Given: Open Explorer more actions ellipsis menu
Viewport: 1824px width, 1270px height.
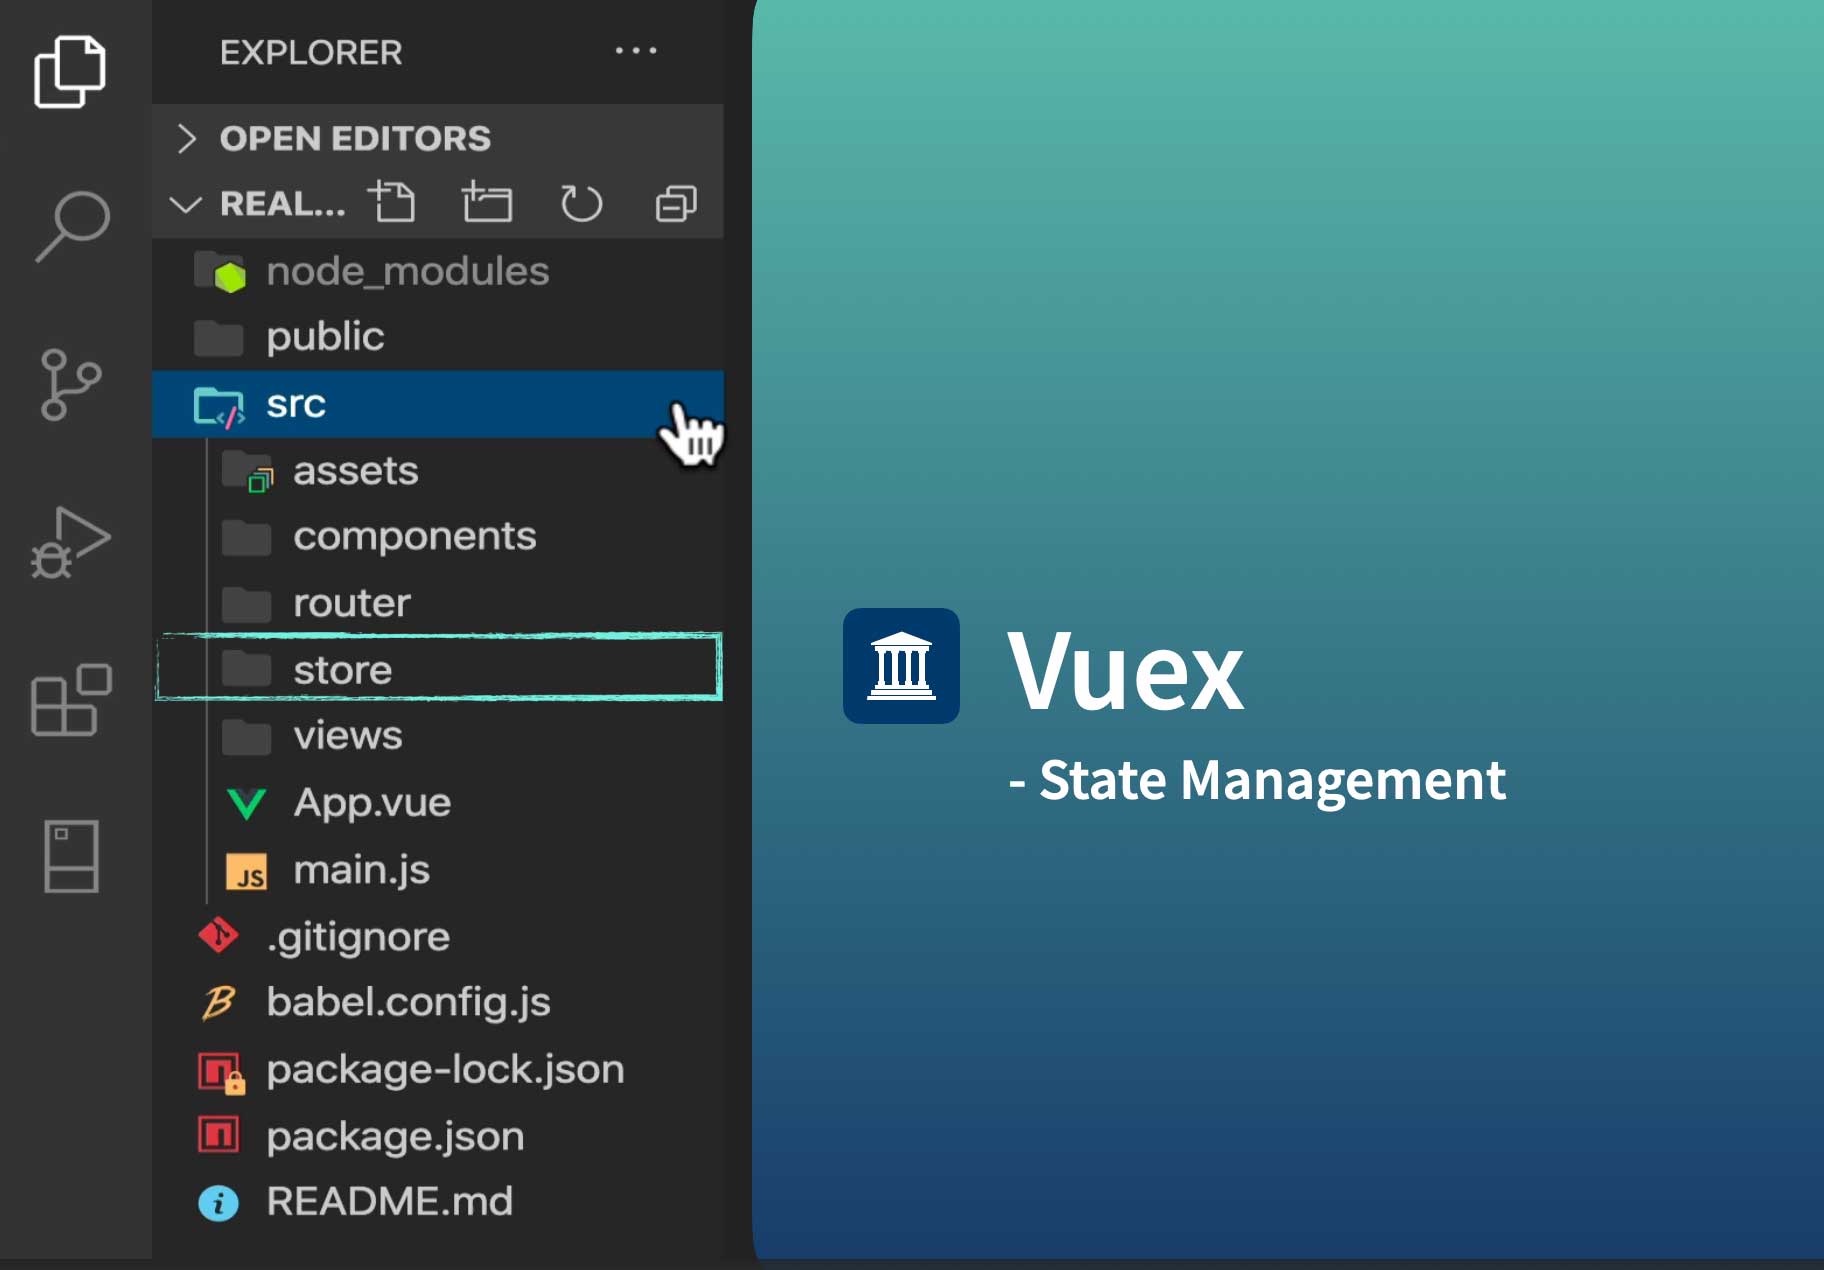Looking at the screenshot, I should (636, 50).
